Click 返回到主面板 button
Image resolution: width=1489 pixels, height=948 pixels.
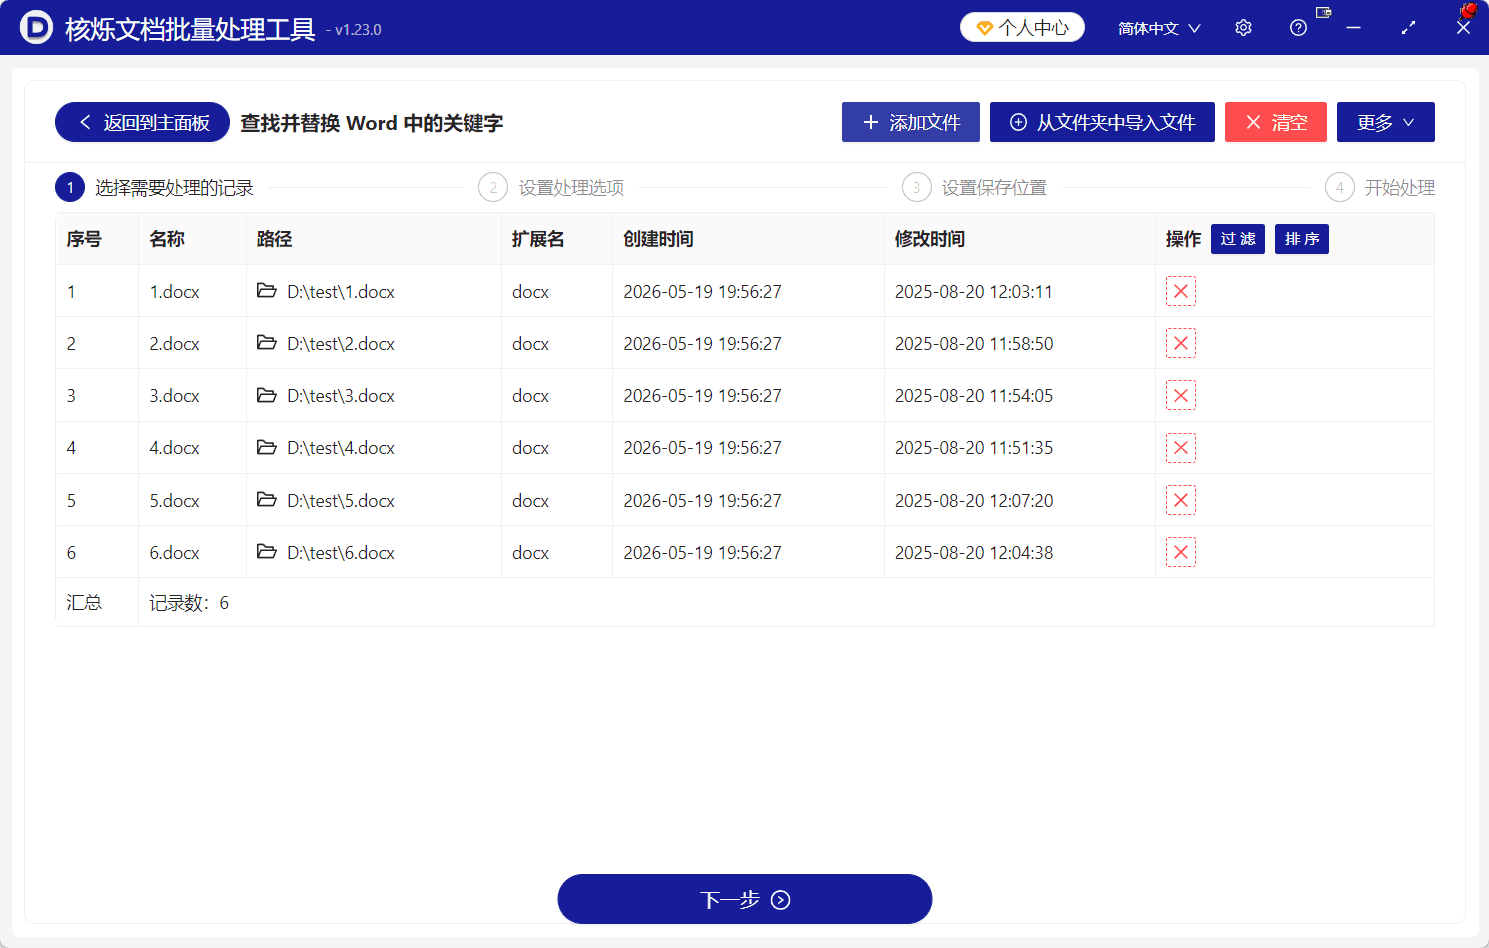tap(142, 122)
